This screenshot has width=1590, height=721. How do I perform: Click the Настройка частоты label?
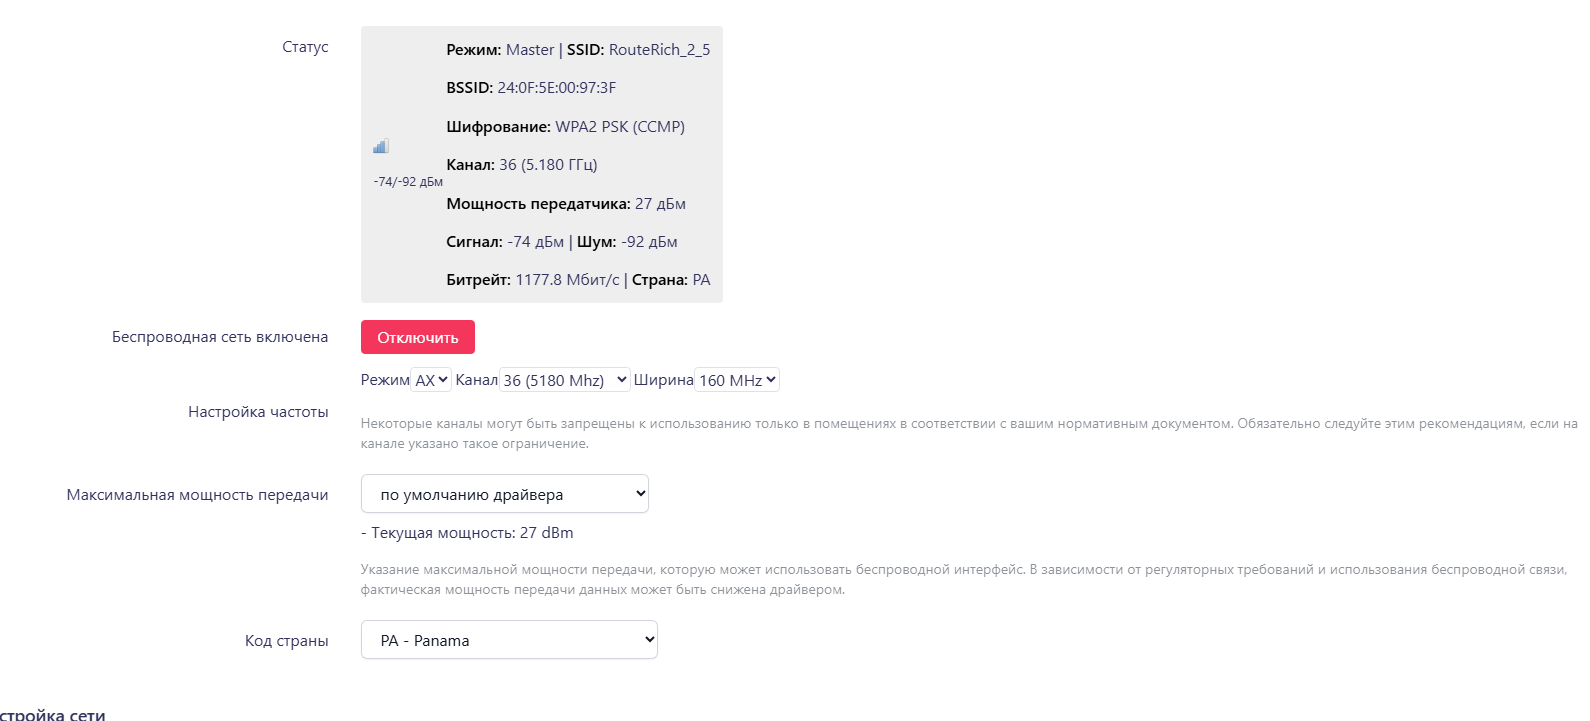258,412
